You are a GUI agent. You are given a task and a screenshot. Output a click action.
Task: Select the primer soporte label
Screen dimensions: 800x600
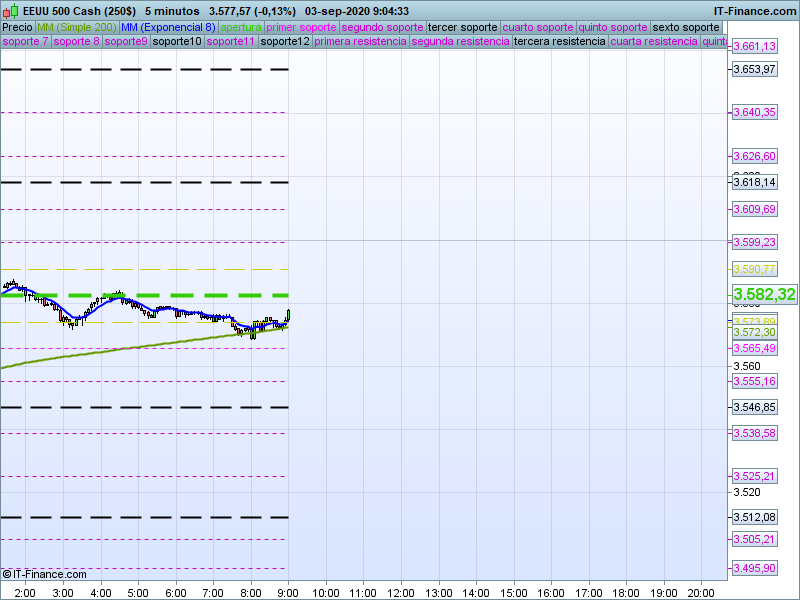pos(302,27)
